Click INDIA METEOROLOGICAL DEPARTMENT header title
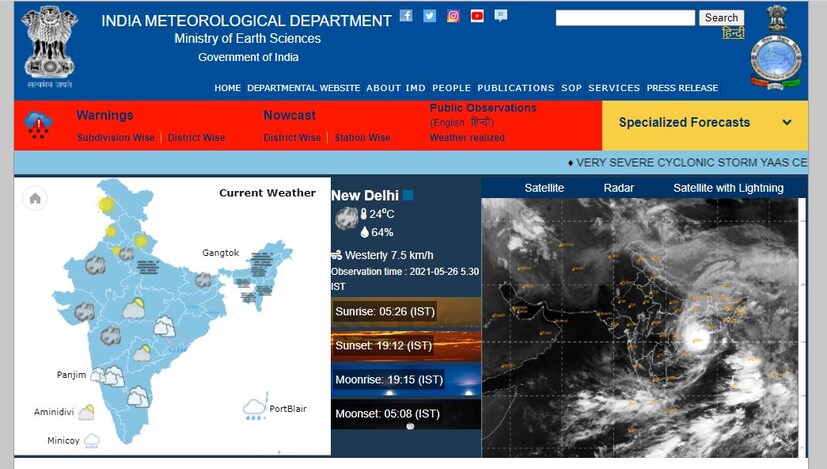 point(246,21)
